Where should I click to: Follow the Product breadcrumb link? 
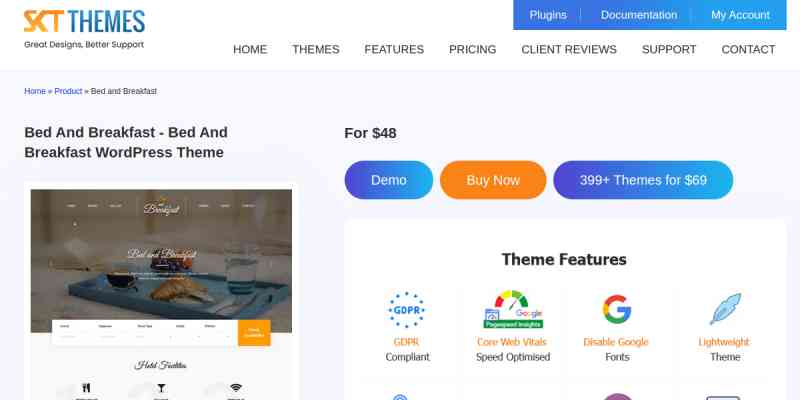click(x=68, y=91)
